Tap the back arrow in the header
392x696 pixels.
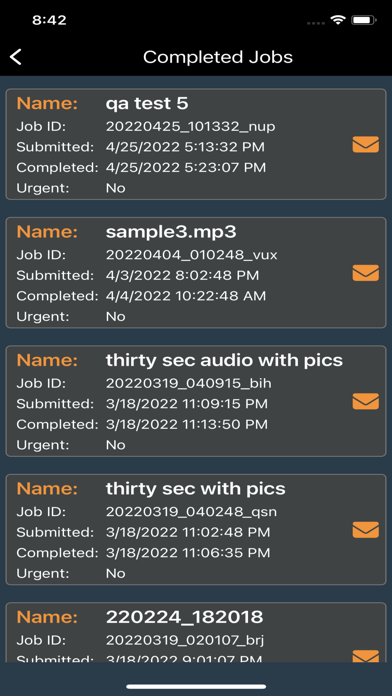point(16,57)
